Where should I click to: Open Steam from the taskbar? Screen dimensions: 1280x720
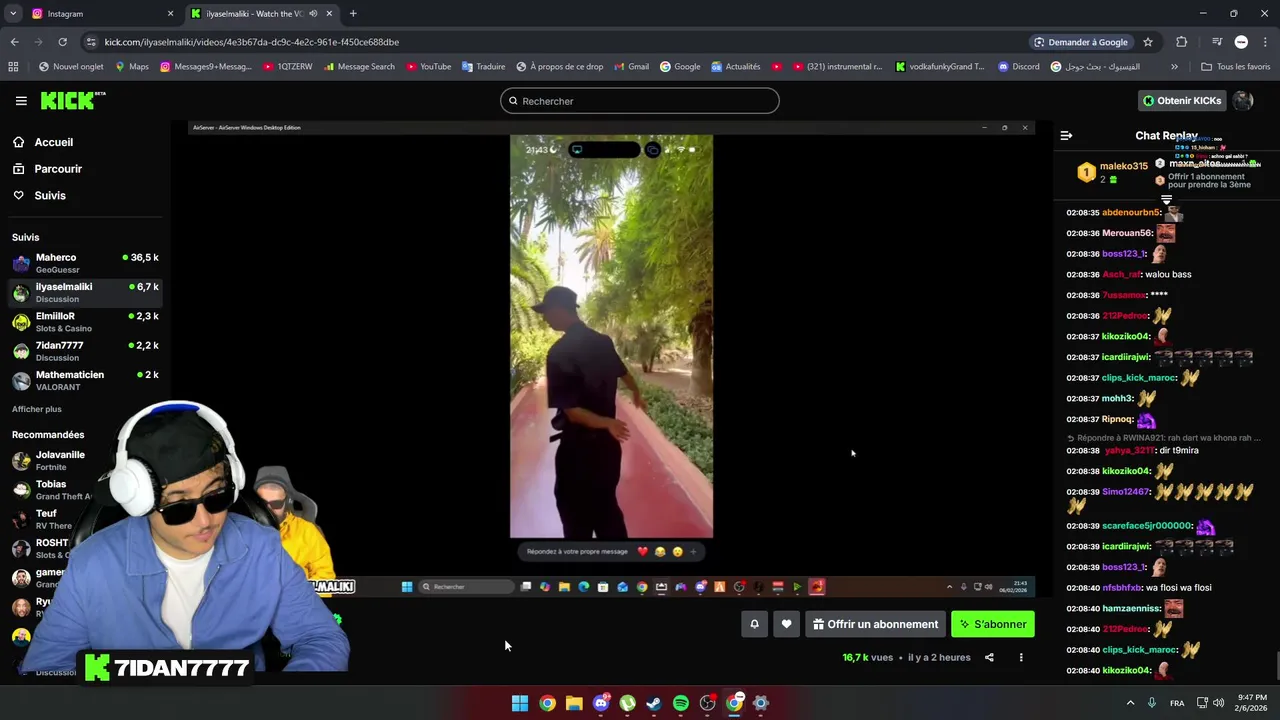pyautogui.click(x=654, y=703)
